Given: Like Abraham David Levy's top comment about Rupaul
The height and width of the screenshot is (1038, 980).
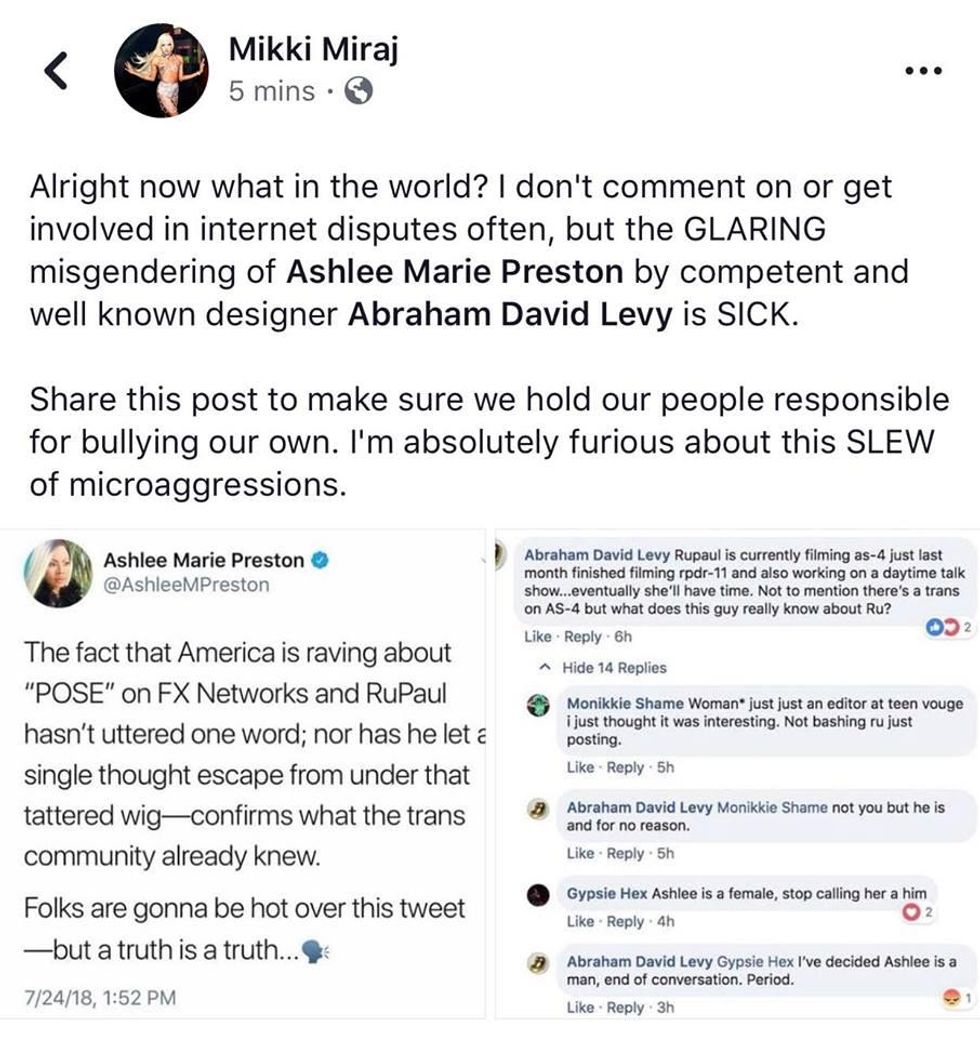Looking at the screenshot, I should (x=538, y=637).
